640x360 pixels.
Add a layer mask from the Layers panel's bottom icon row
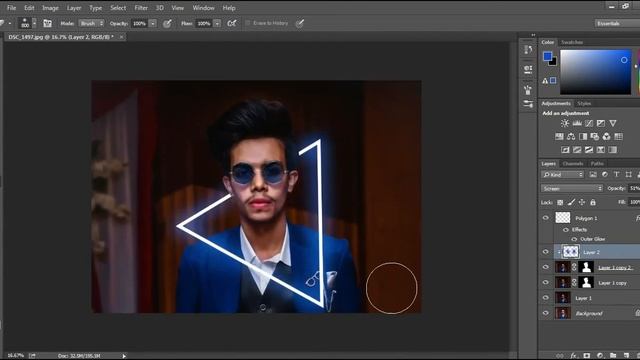[587, 356]
